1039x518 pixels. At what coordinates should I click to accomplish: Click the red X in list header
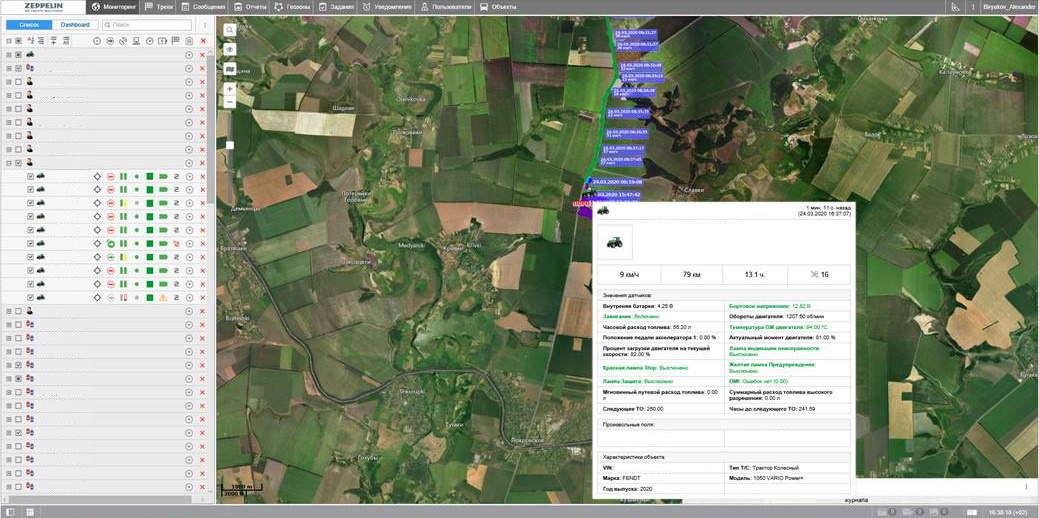tap(203, 41)
